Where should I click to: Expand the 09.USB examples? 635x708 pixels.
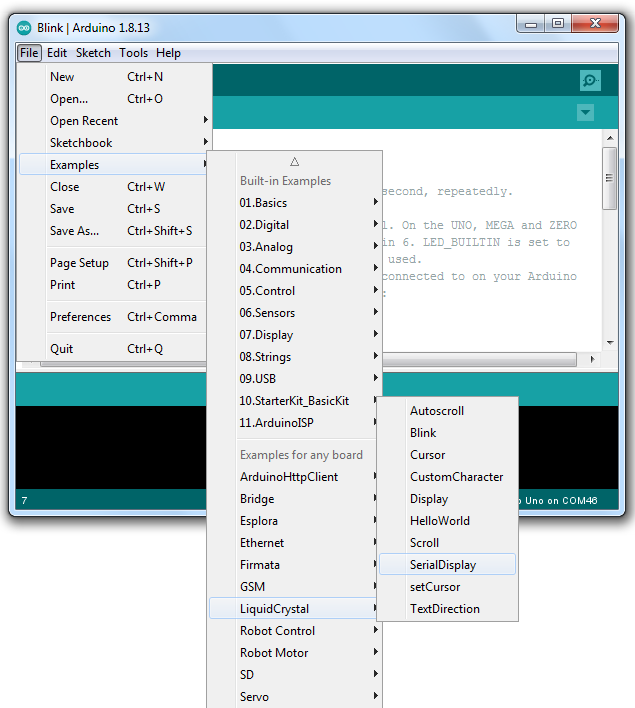(x=295, y=378)
